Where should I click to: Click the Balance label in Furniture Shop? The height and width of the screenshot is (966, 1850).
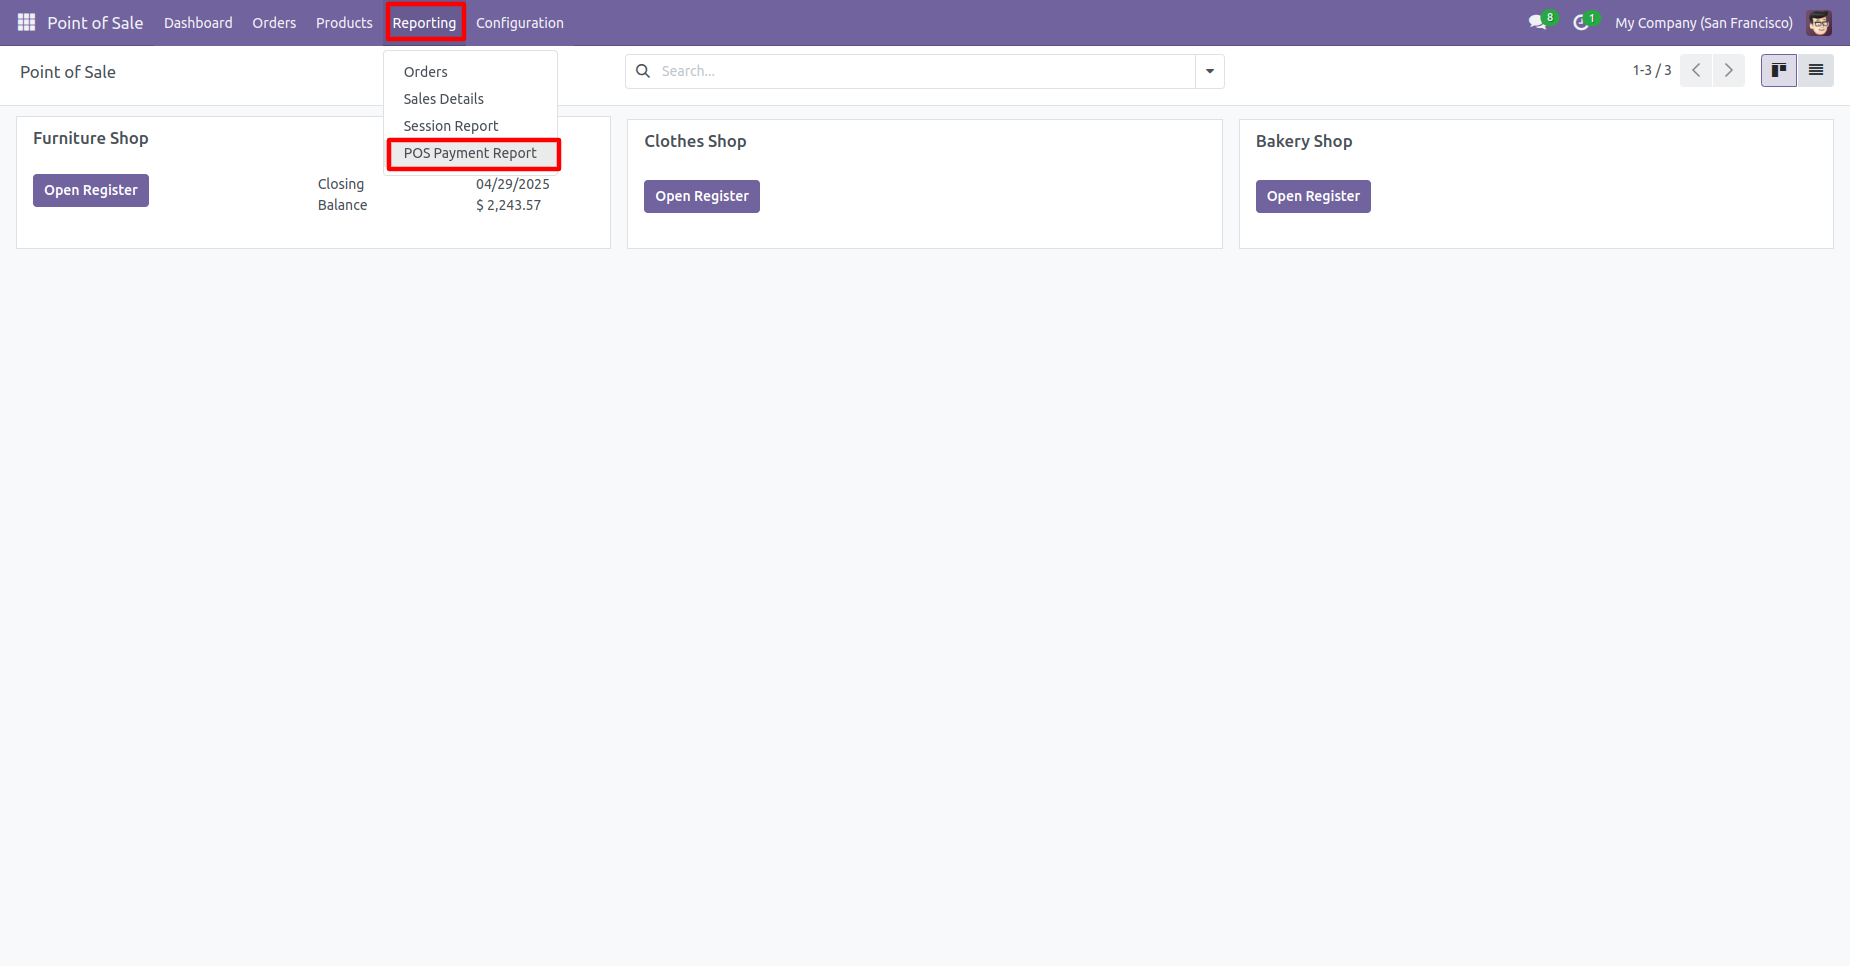pyautogui.click(x=342, y=205)
